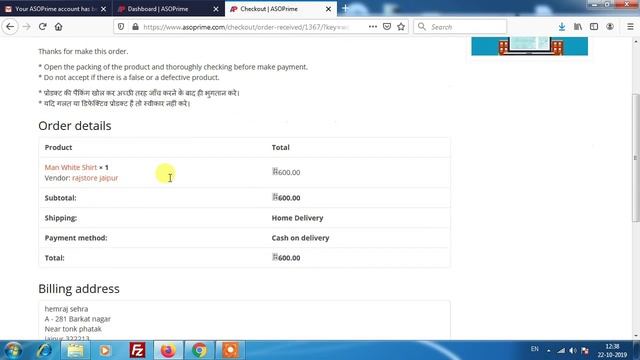View site security padlock info
Image resolution: width=640 pixels, height=360 pixels.
(135, 27)
